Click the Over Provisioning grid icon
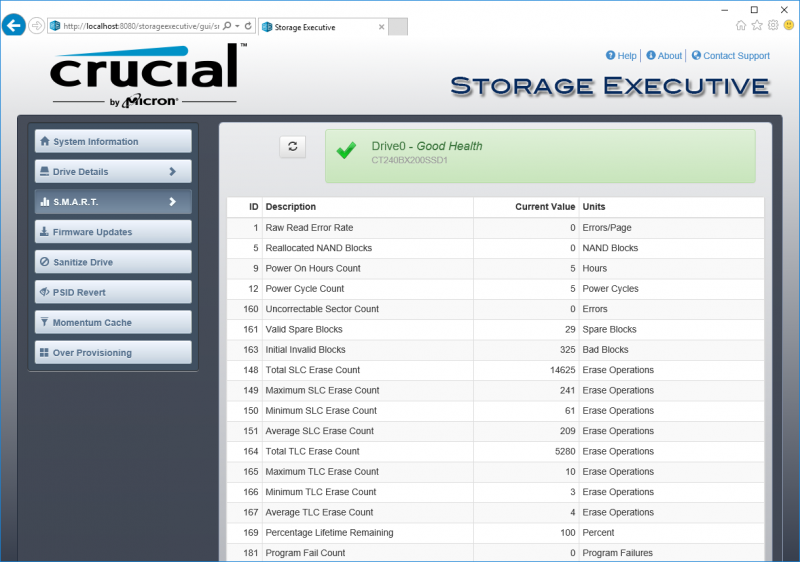 pyautogui.click(x=44, y=352)
